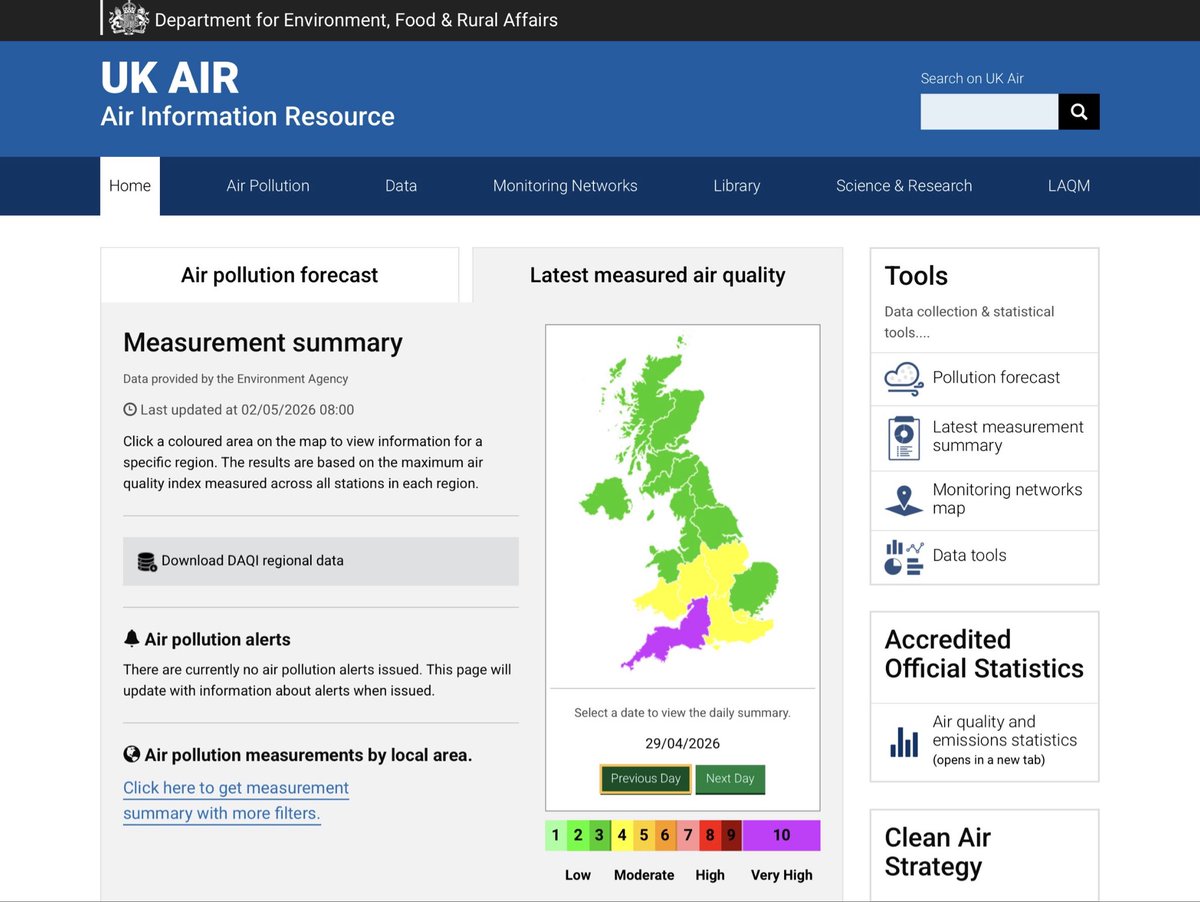Click pink index 7 legend swatch

pos(688,836)
